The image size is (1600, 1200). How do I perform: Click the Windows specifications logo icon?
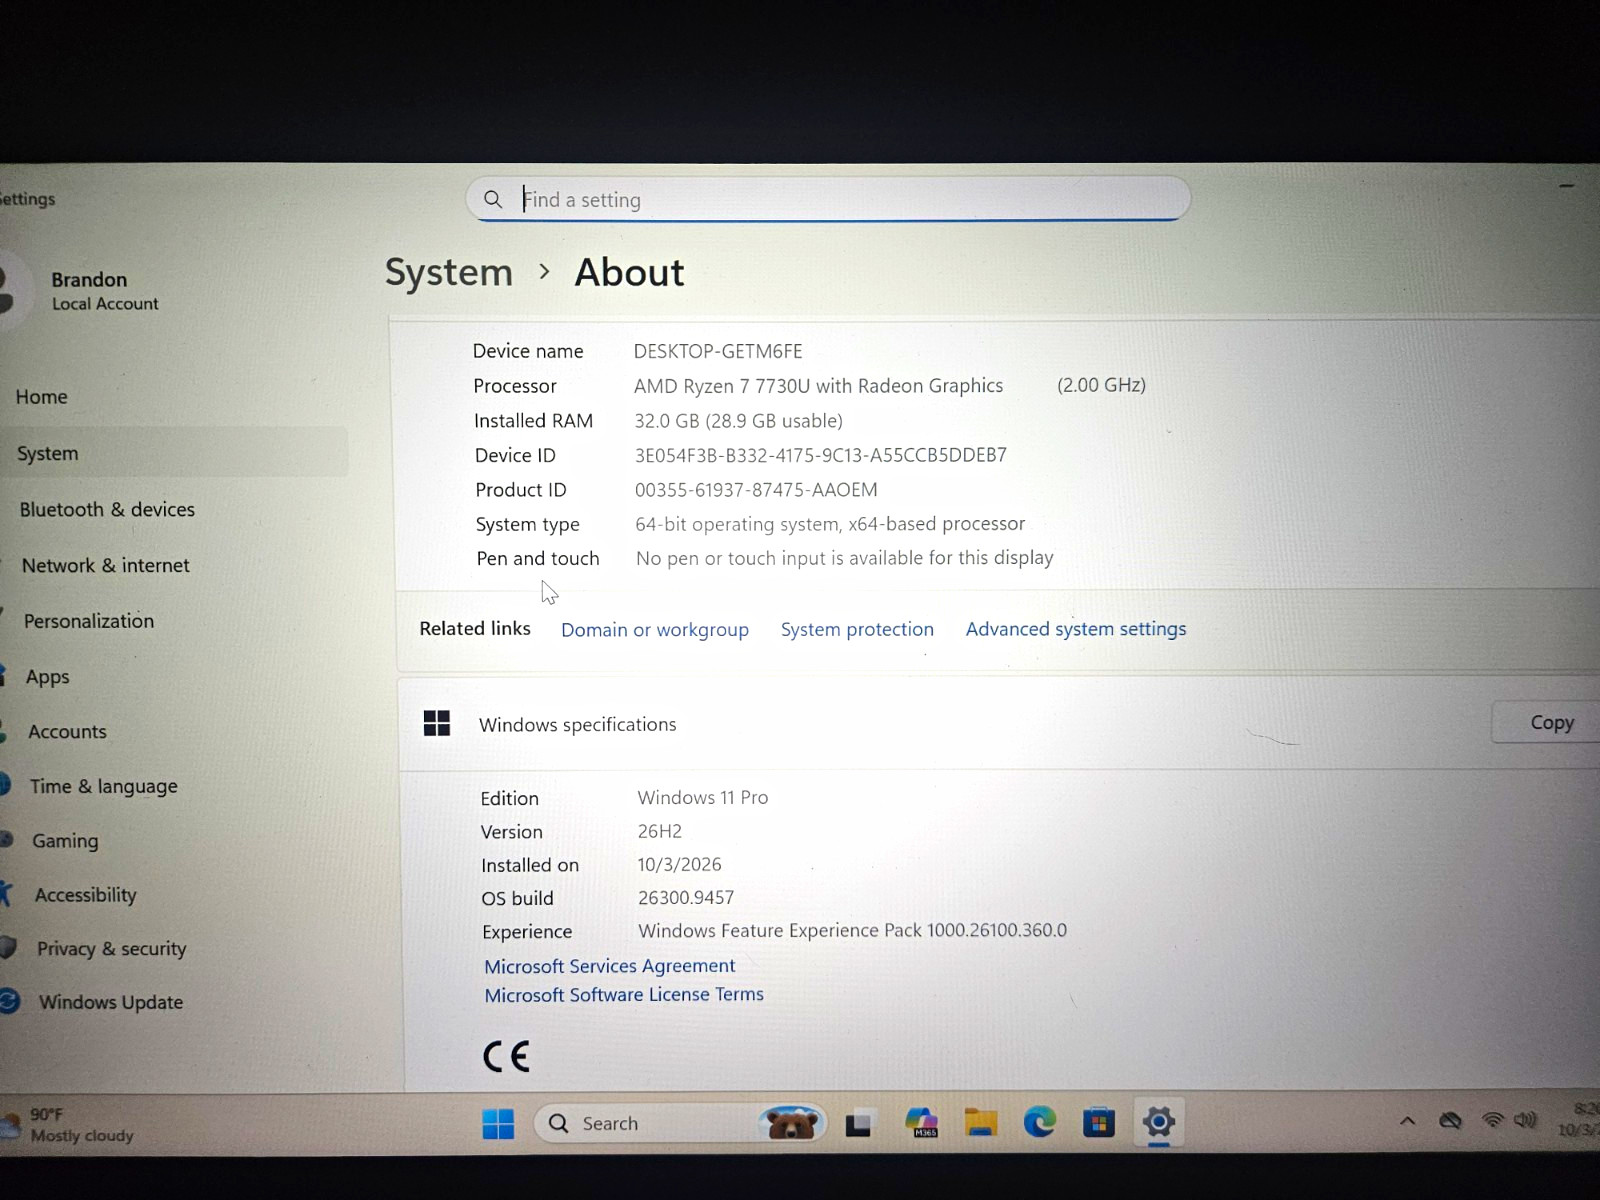point(437,723)
